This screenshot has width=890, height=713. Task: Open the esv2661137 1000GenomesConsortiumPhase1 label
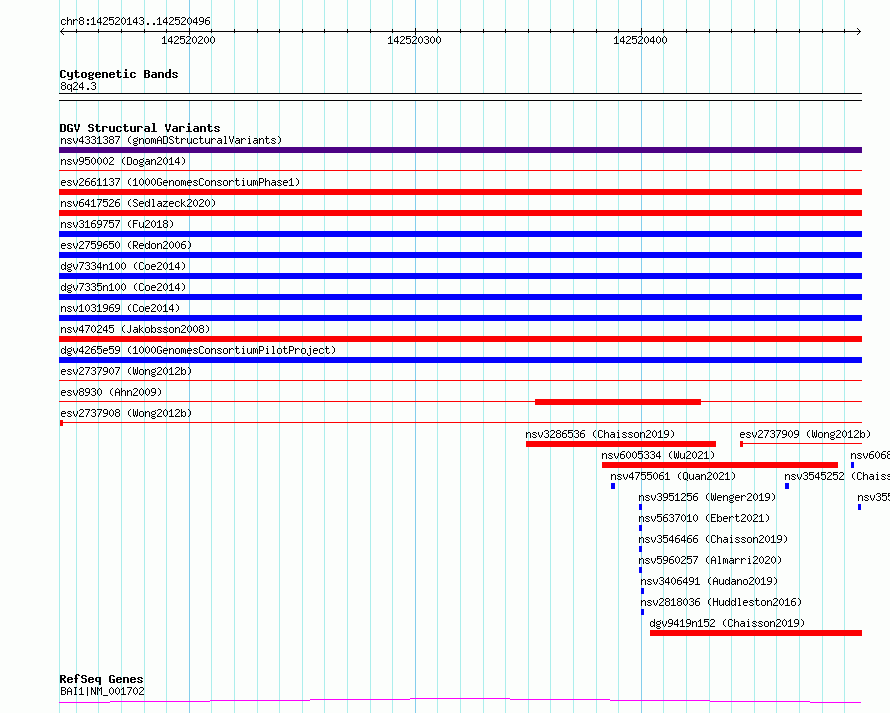[180, 182]
